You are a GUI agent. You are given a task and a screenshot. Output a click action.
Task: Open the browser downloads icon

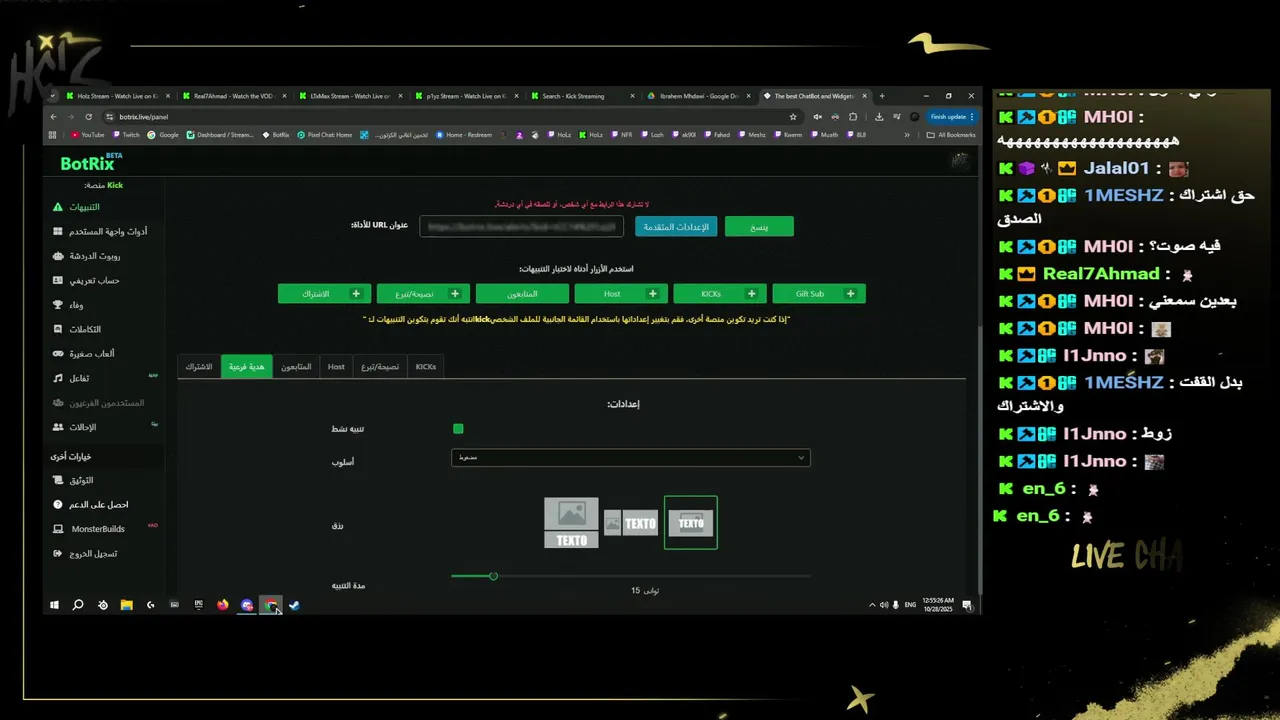(x=878, y=117)
